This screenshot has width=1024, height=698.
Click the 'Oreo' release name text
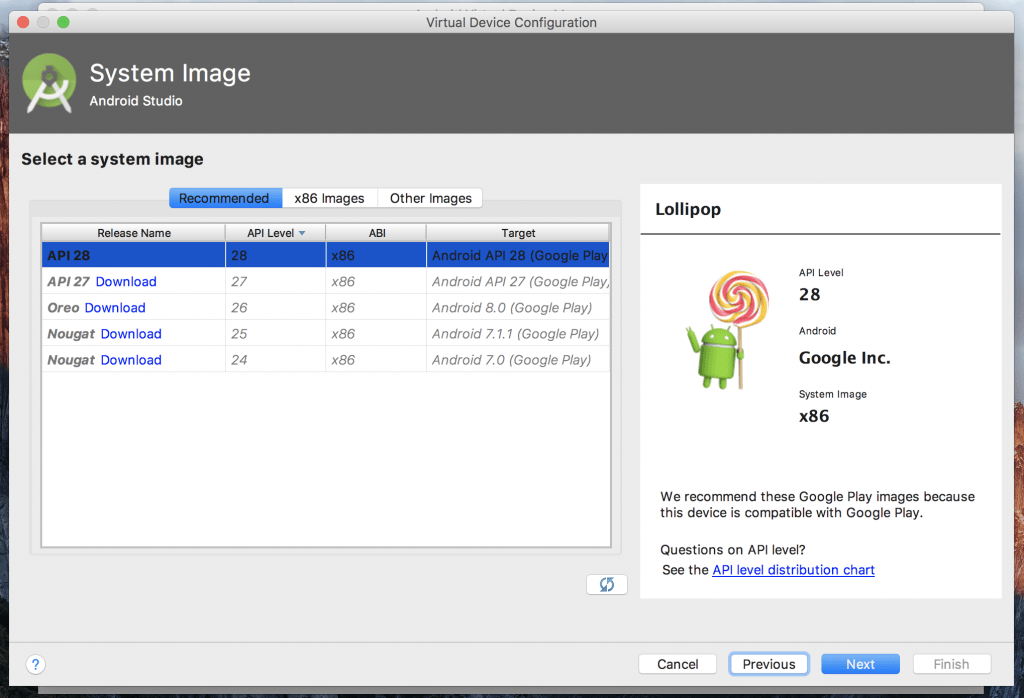point(63,308)
